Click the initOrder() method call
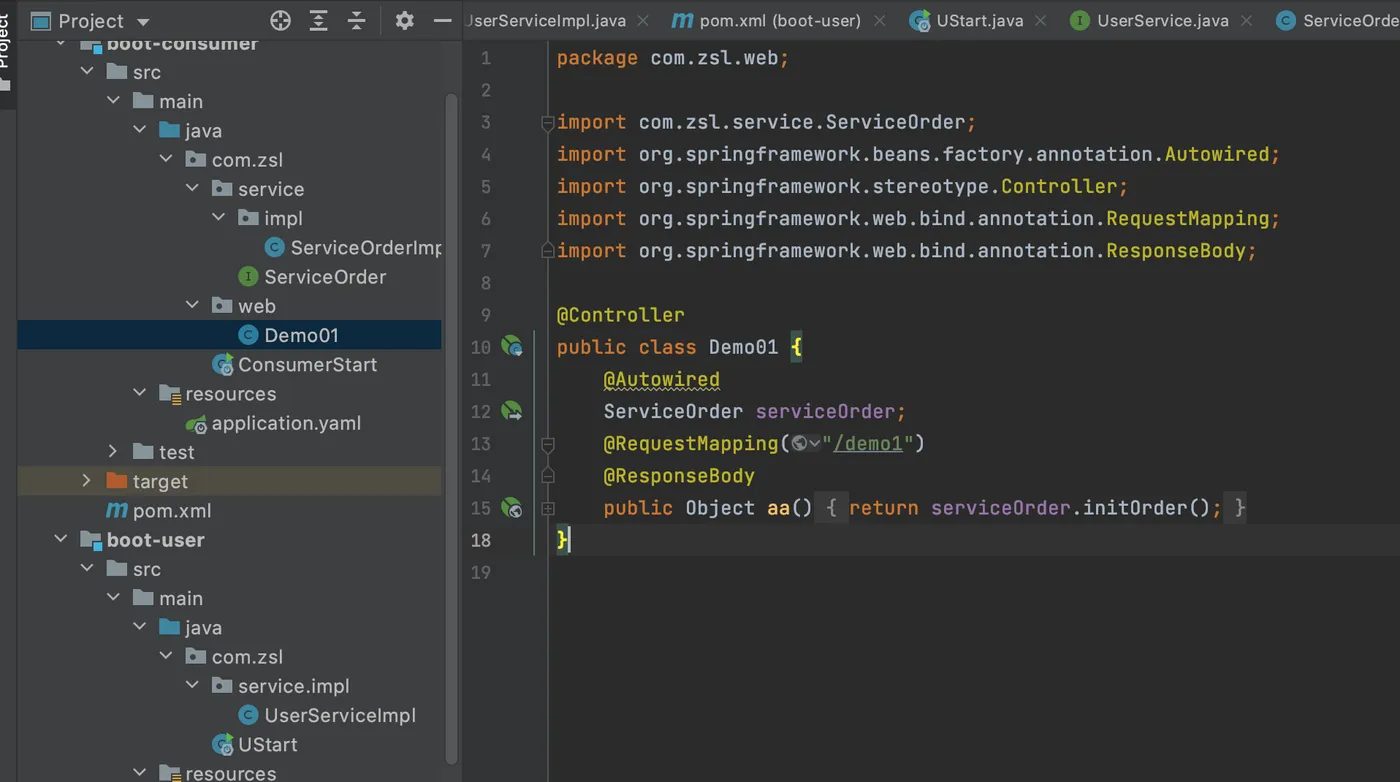 point(1147,508)
